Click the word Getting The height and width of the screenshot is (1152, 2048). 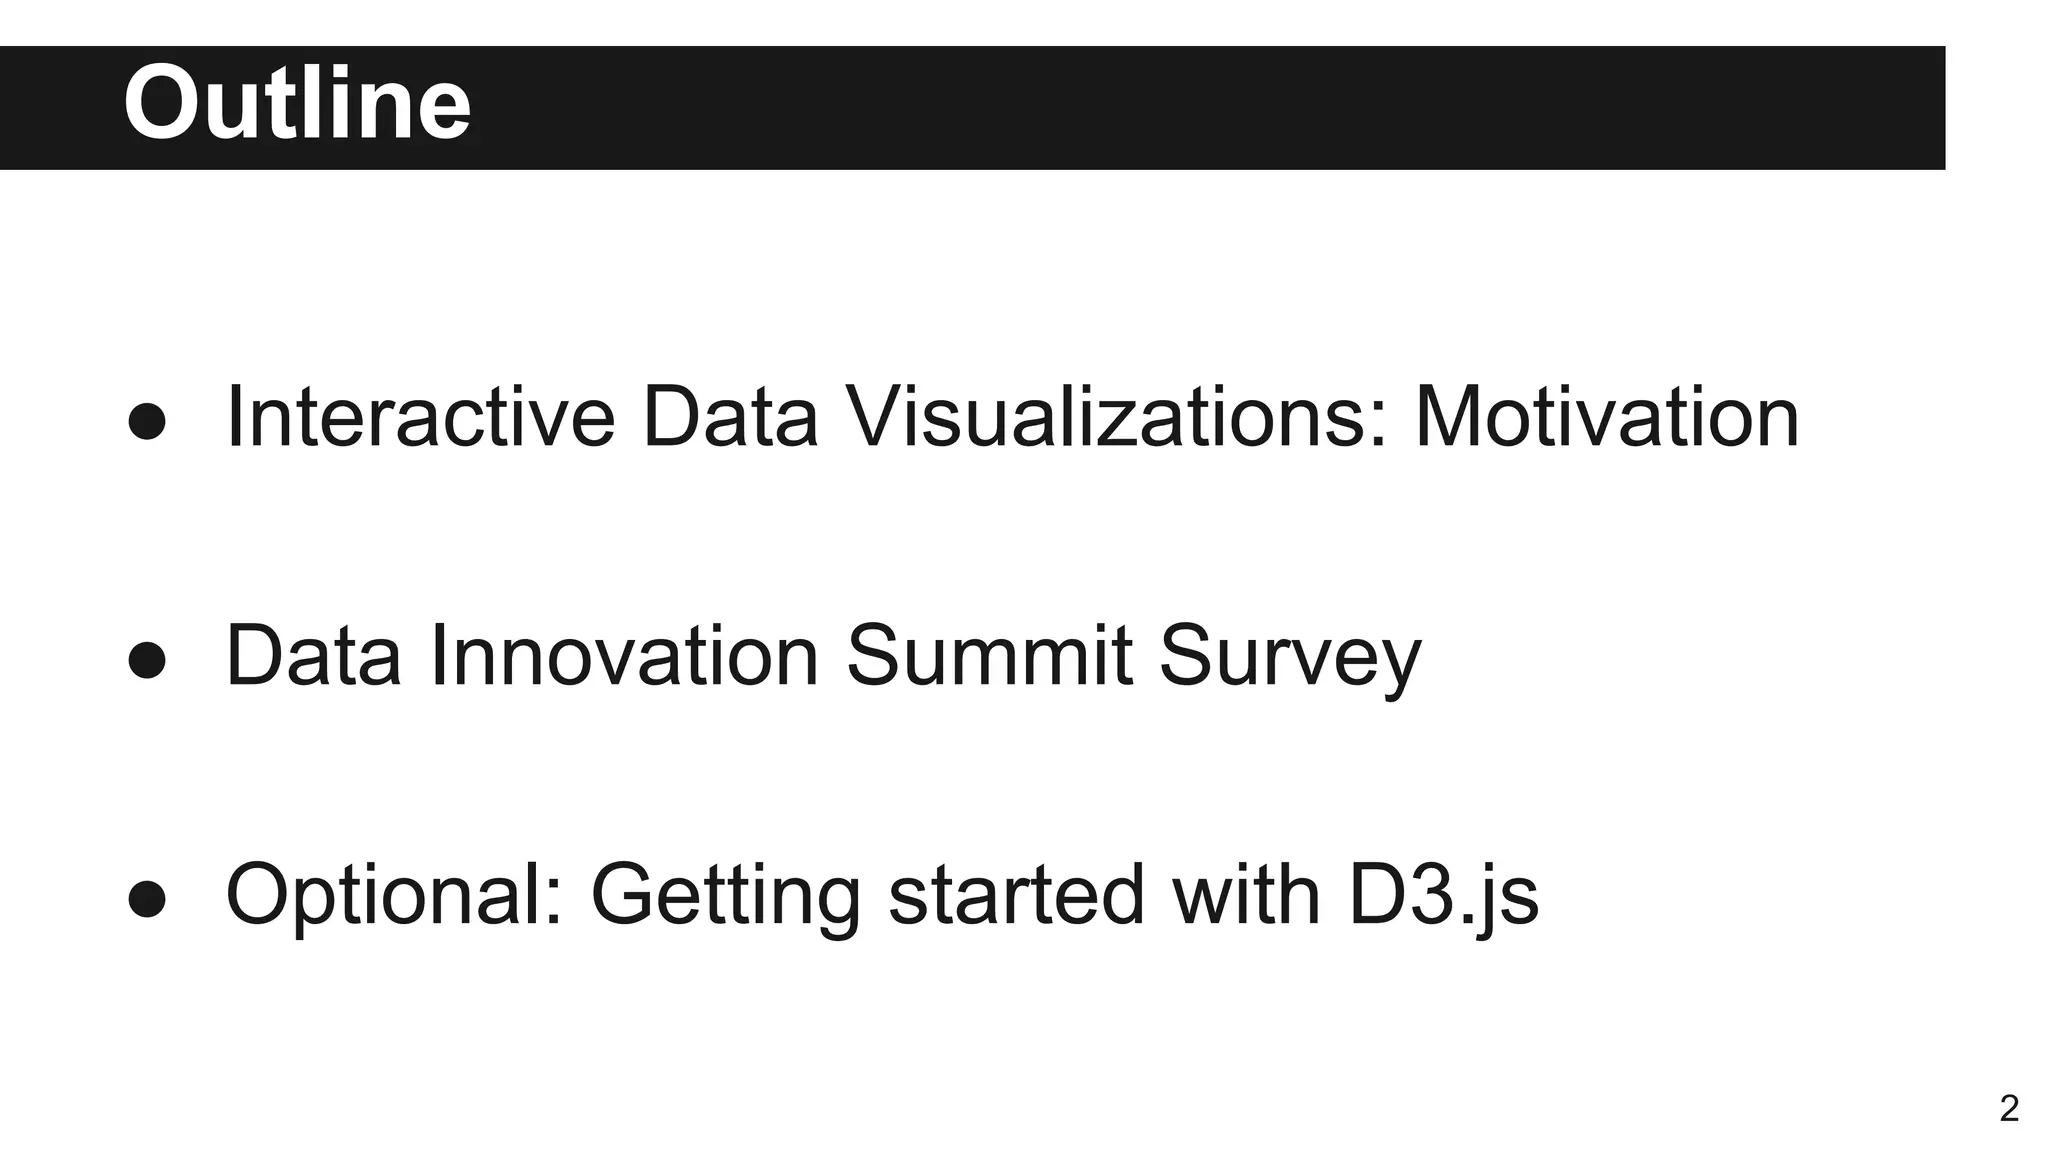[x=725, y=896]
